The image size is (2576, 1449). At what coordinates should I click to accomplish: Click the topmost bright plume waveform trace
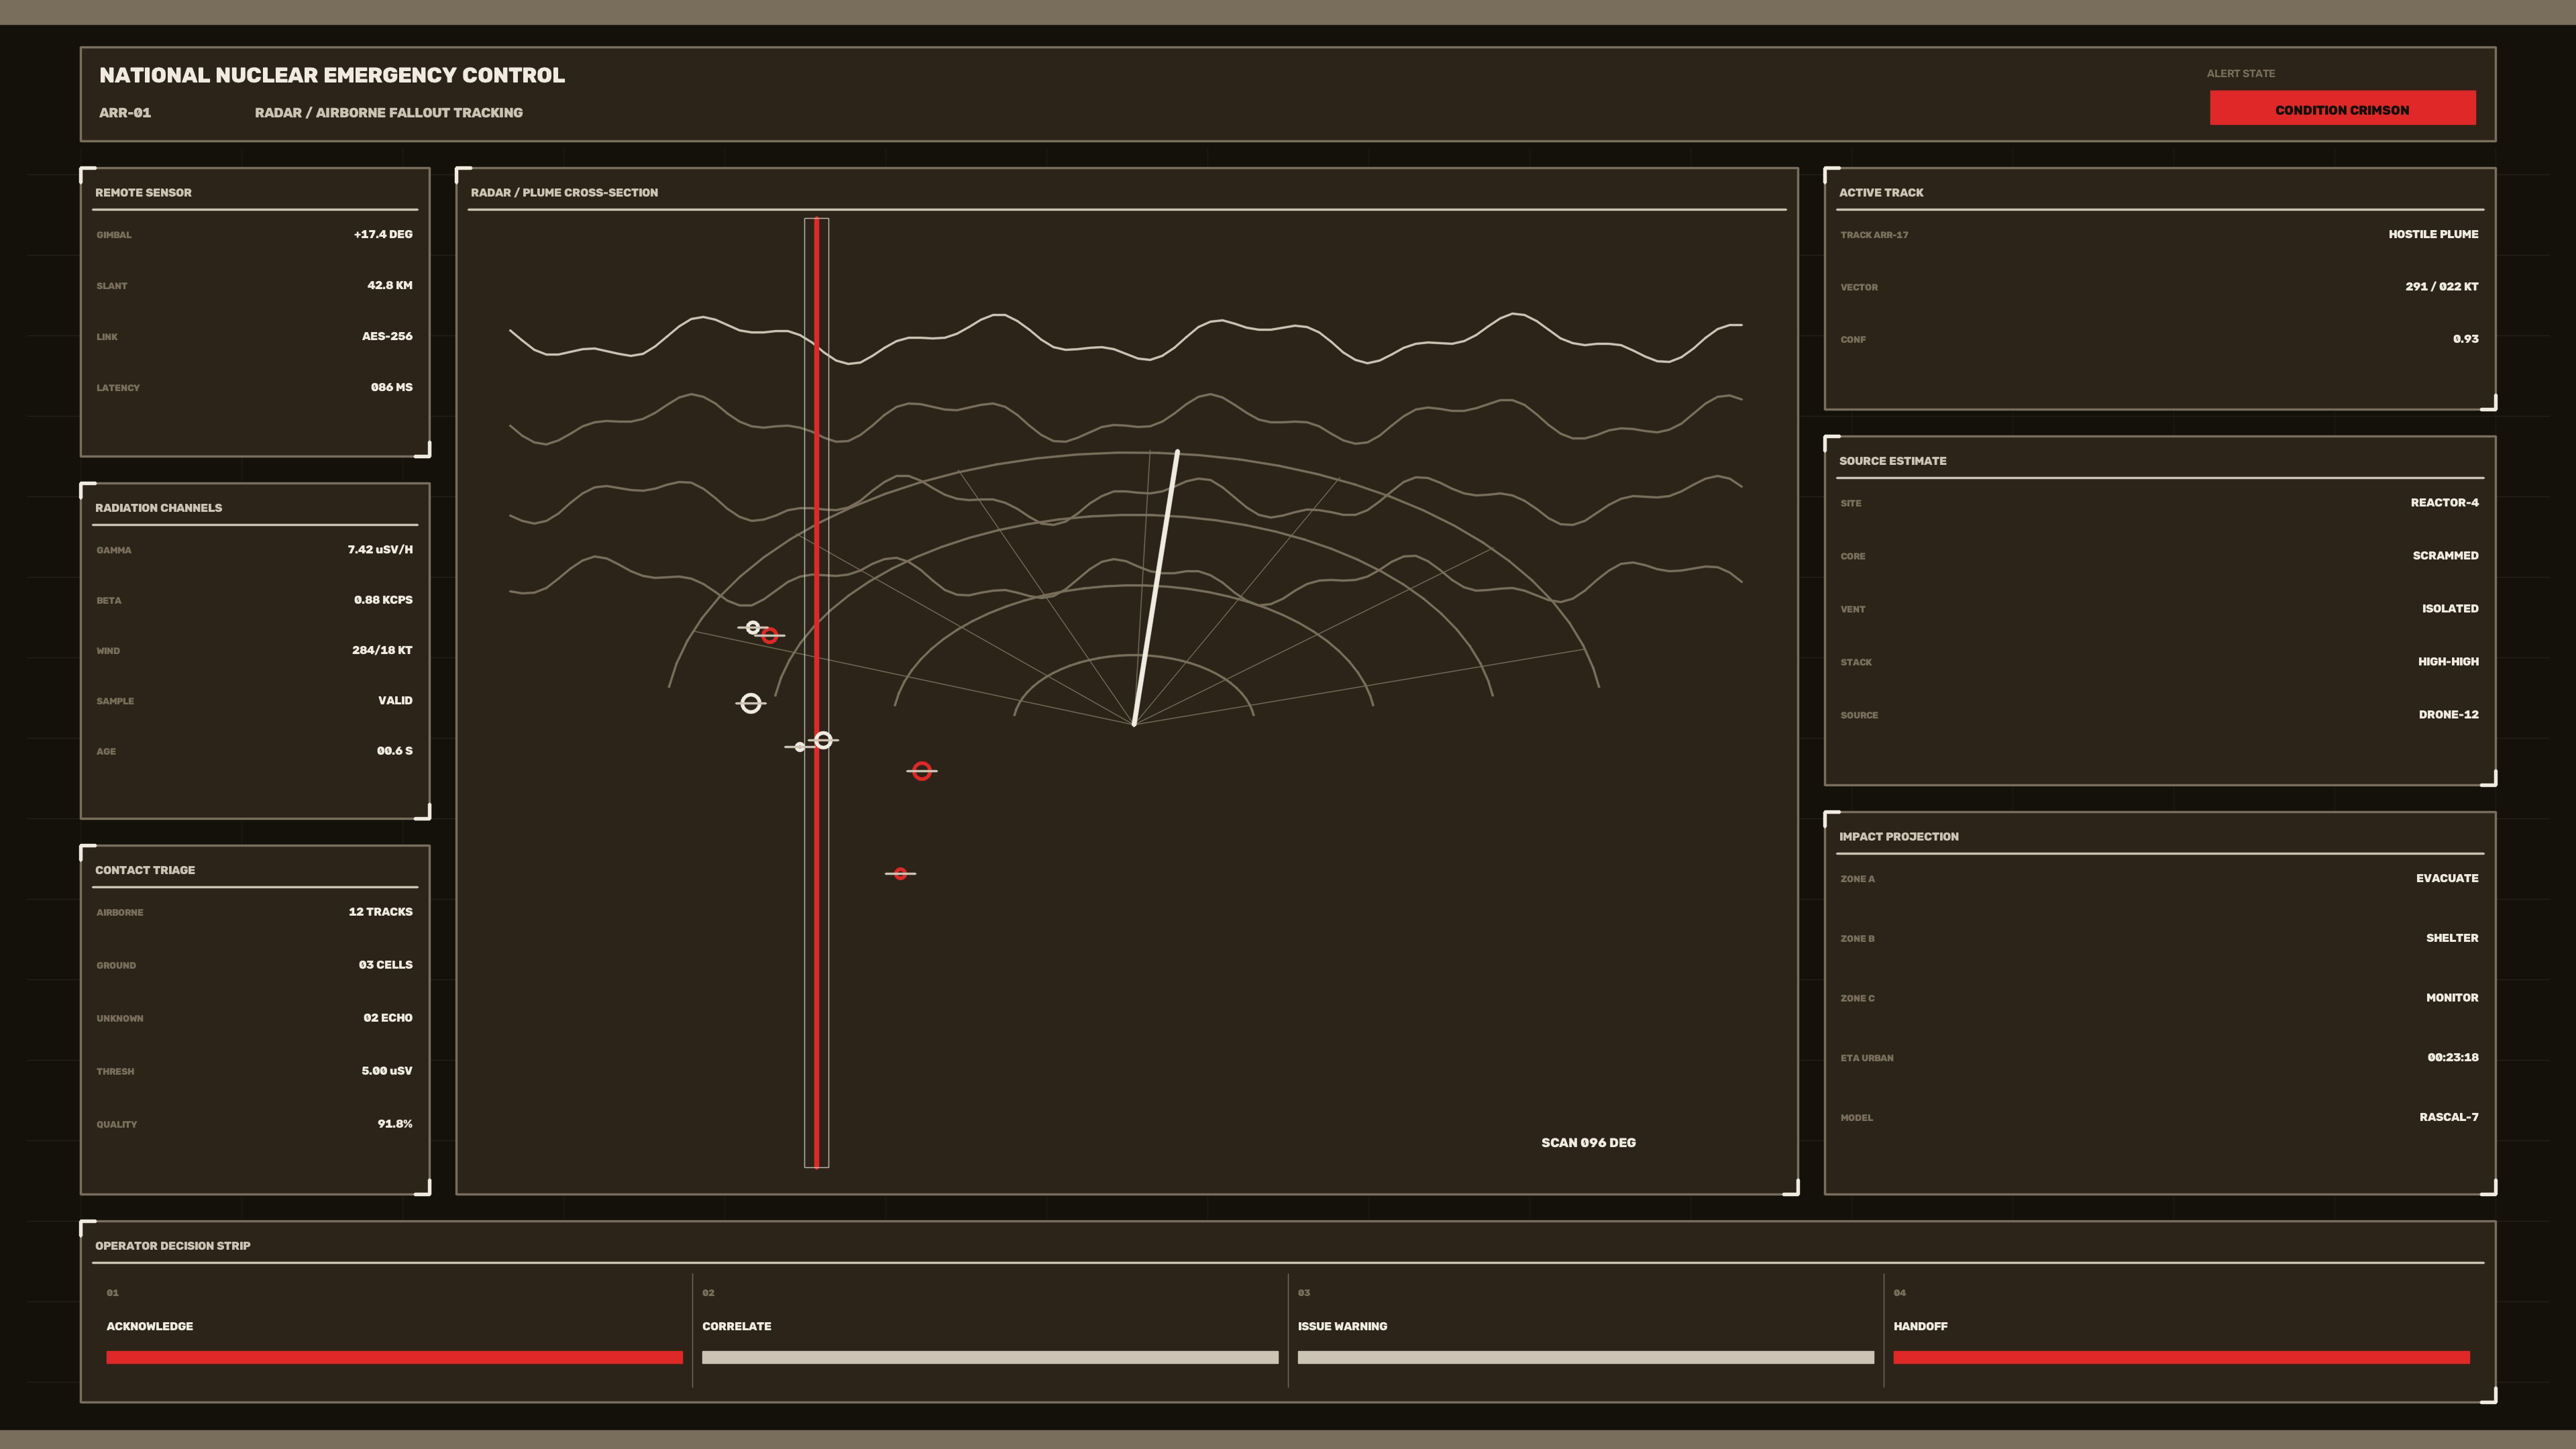[x=1126, y=338]
